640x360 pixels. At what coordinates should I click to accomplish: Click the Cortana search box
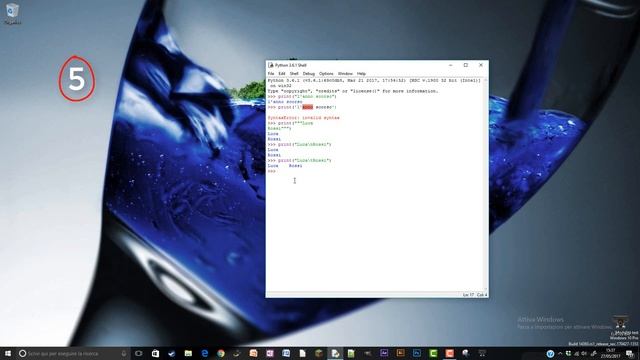(x=73, y=353)
